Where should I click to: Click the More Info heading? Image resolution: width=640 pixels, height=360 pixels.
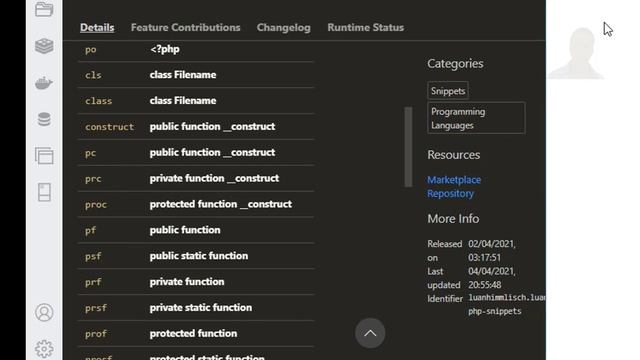point(453,219)
